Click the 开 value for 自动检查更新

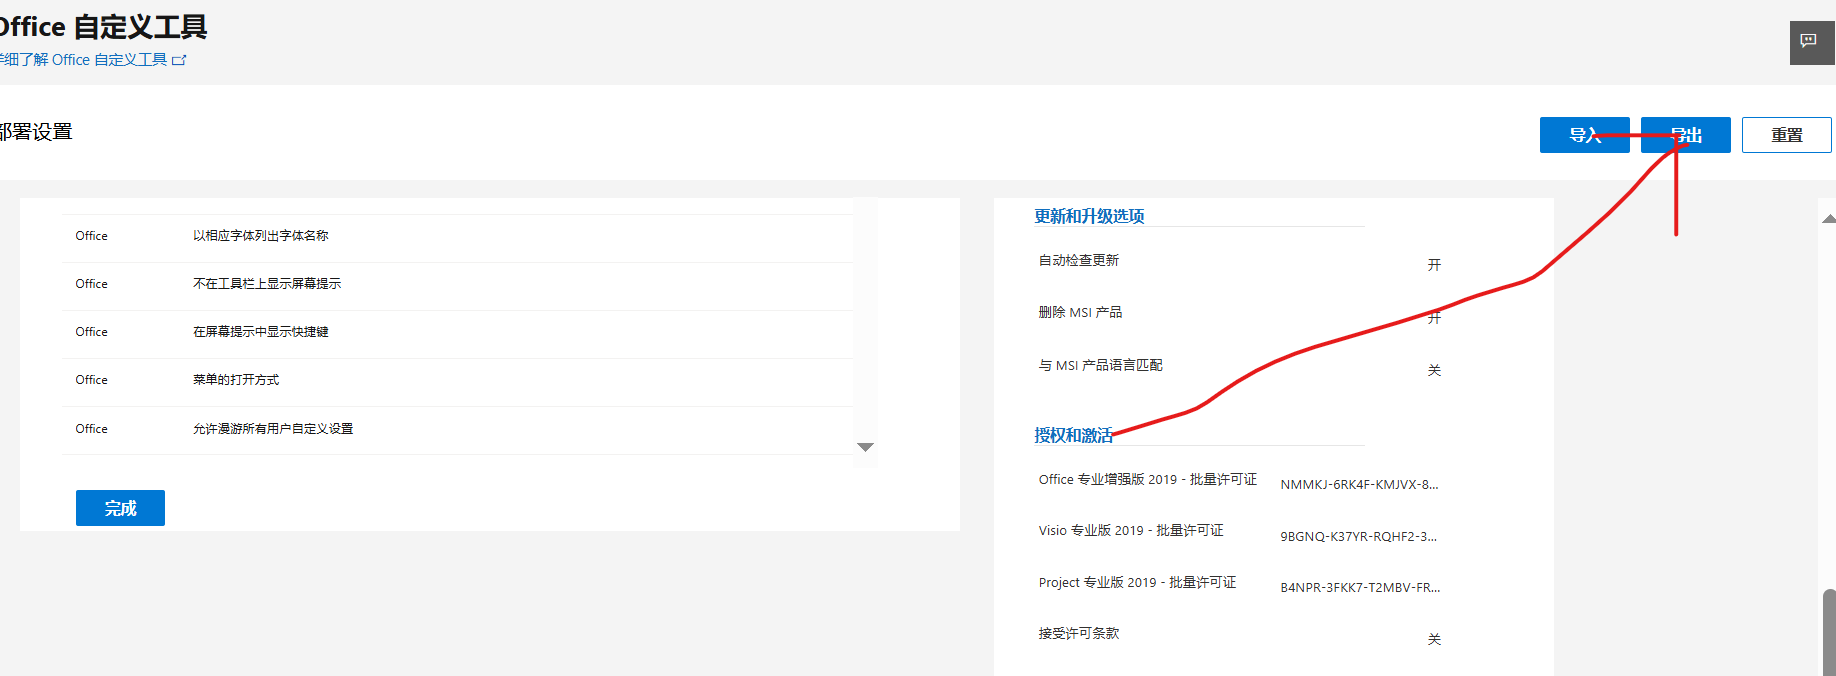pos(1434,265)
